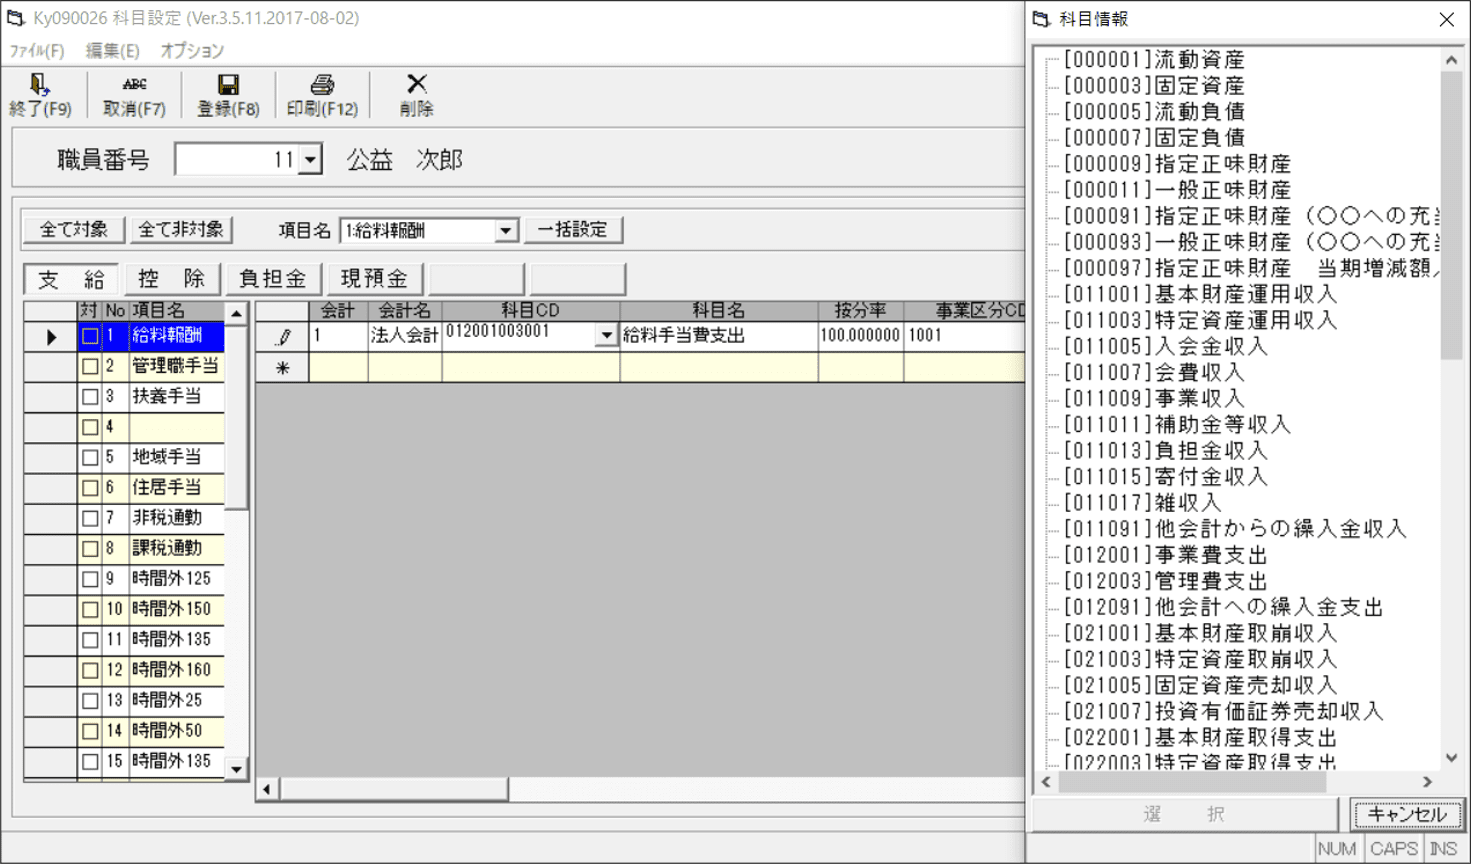Viewport: 1471px width, 864px height.
Task: Click the 科目情報 tree scroll-up arrow
Action: [x=1452, y=60]
